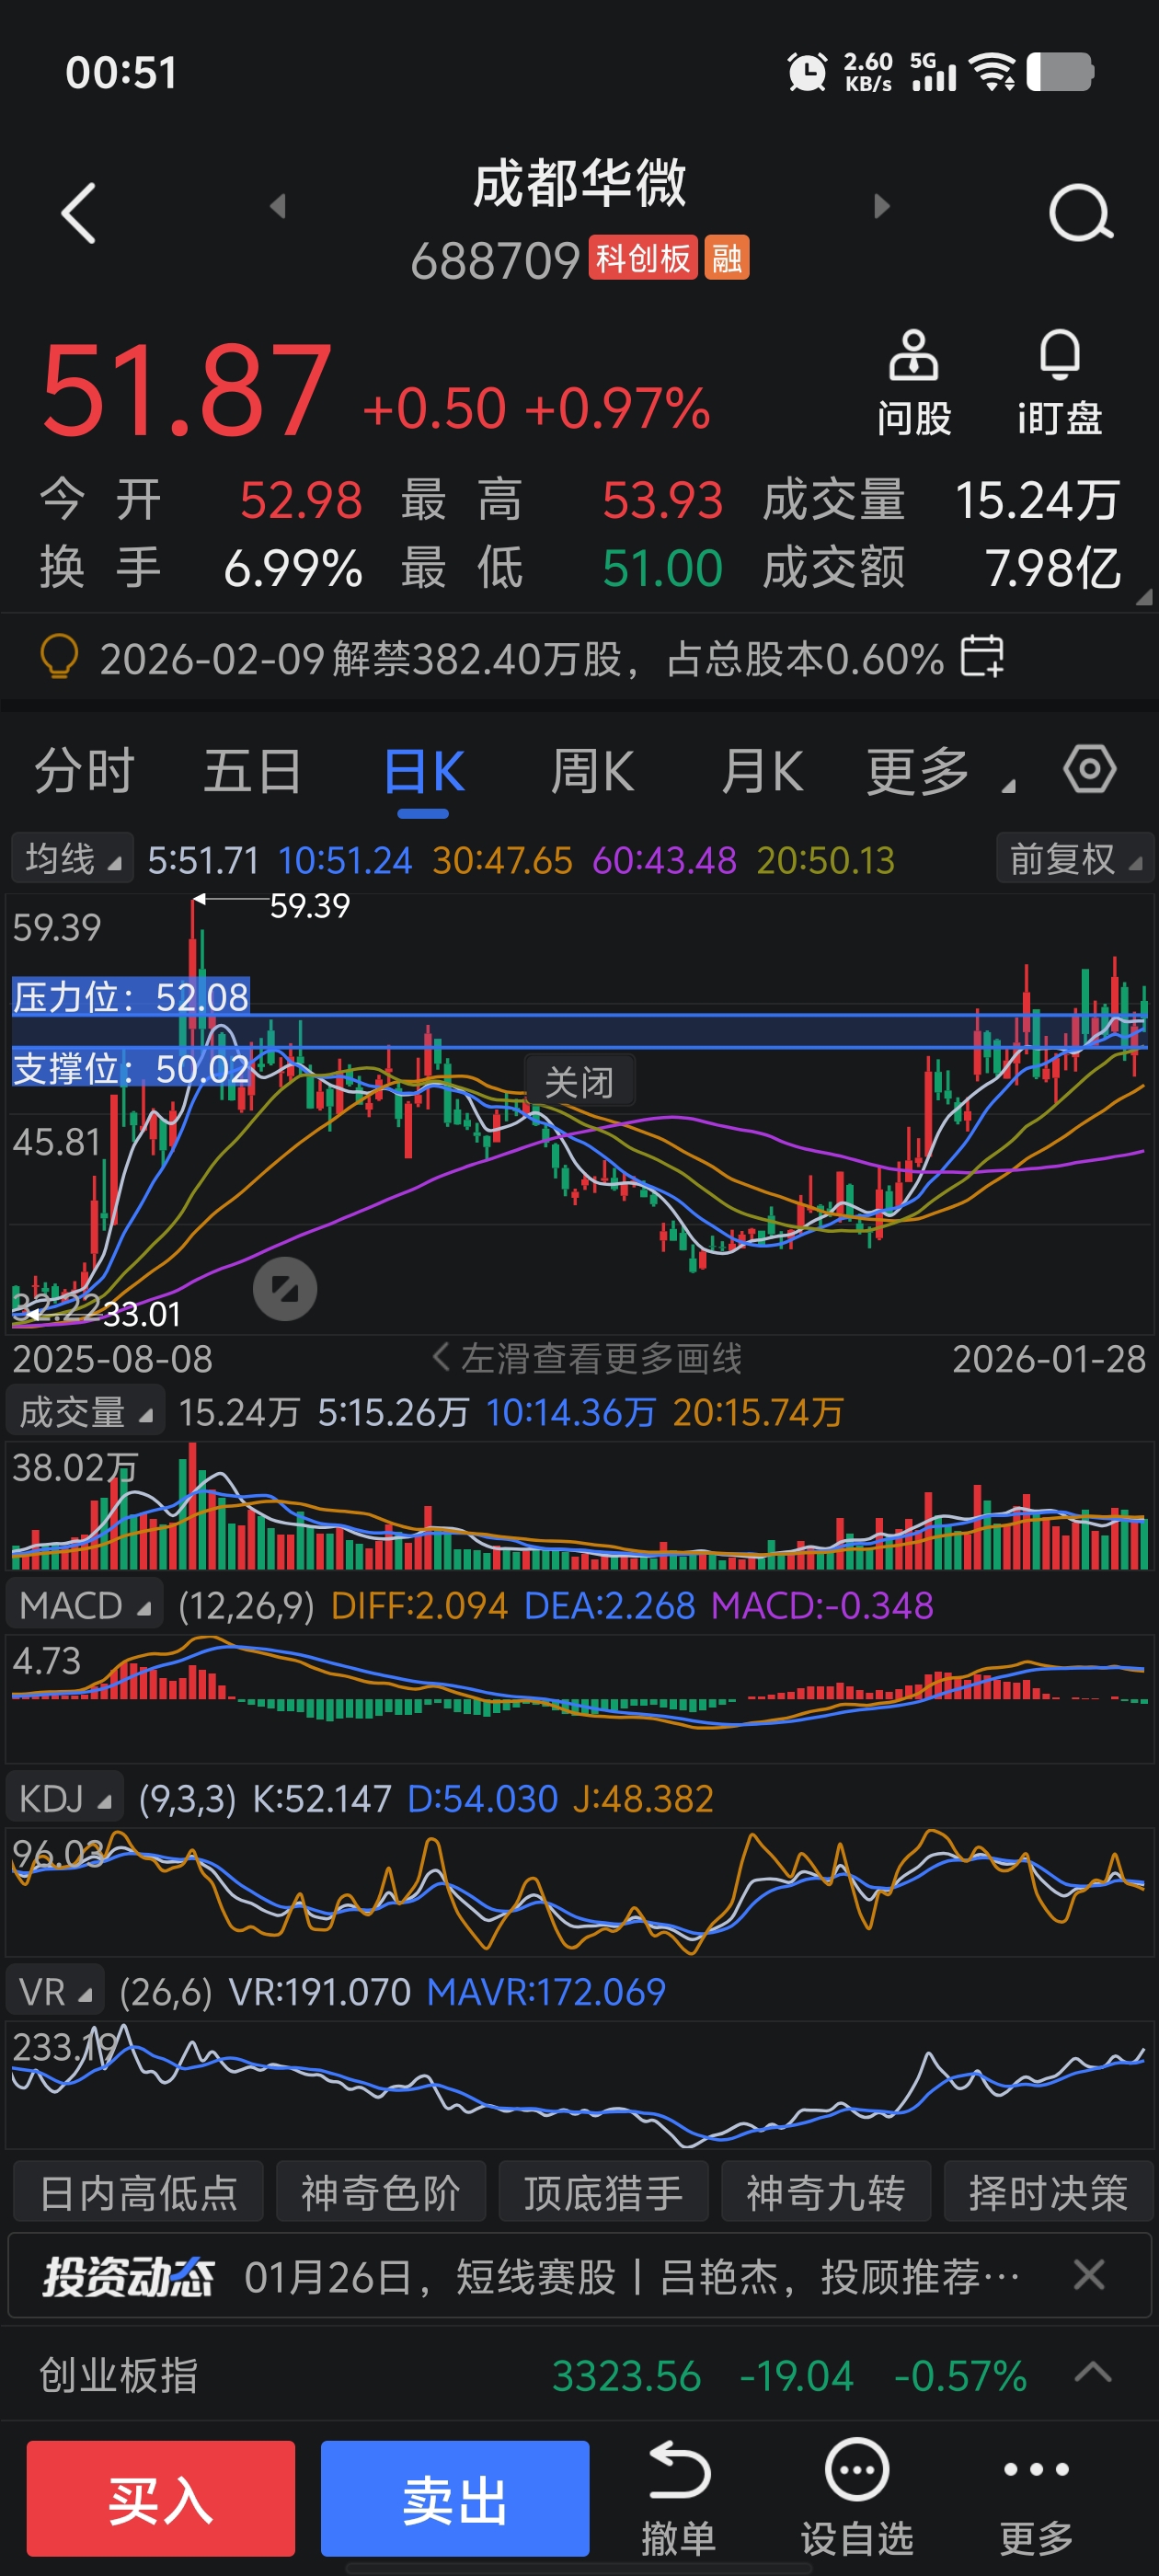Open the chart settings hexagon icon

pyautogui.click(x=1089, y=769)
